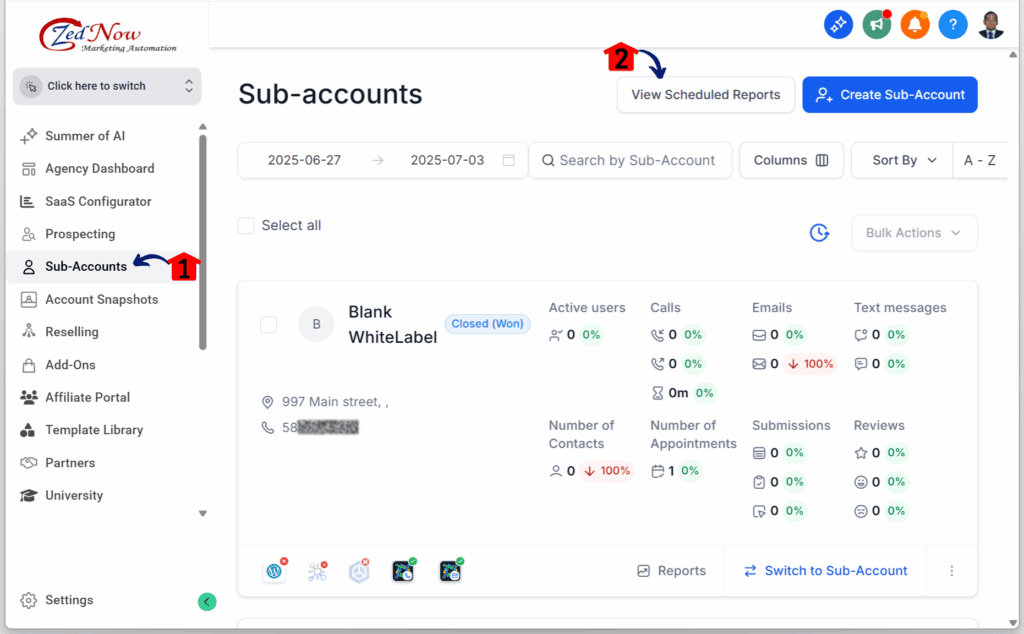Click the start date 2025-06-27

[x=304, y=160]
